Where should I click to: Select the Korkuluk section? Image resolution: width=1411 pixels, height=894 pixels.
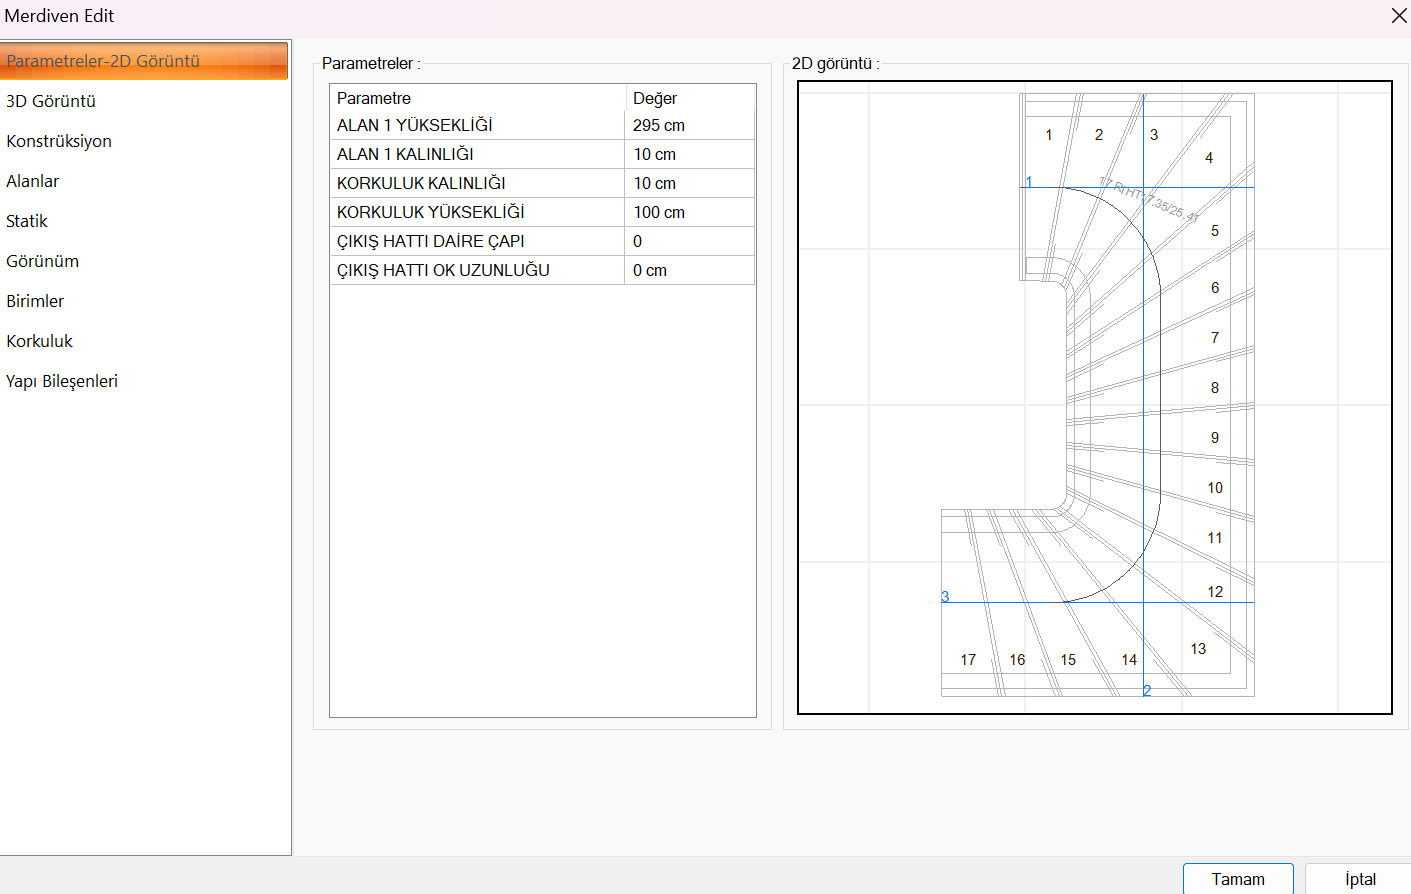(x=40, y=341)
